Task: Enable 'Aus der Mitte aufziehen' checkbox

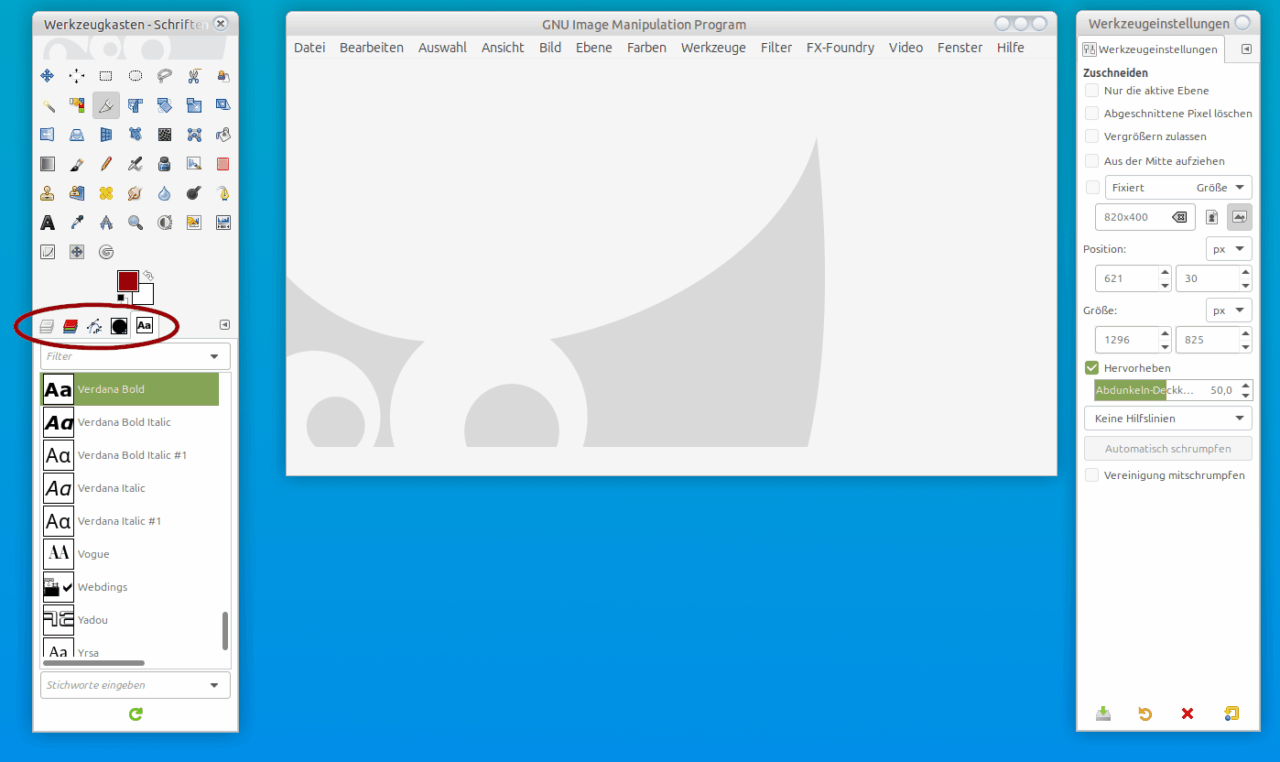Action: point(1092,161)
